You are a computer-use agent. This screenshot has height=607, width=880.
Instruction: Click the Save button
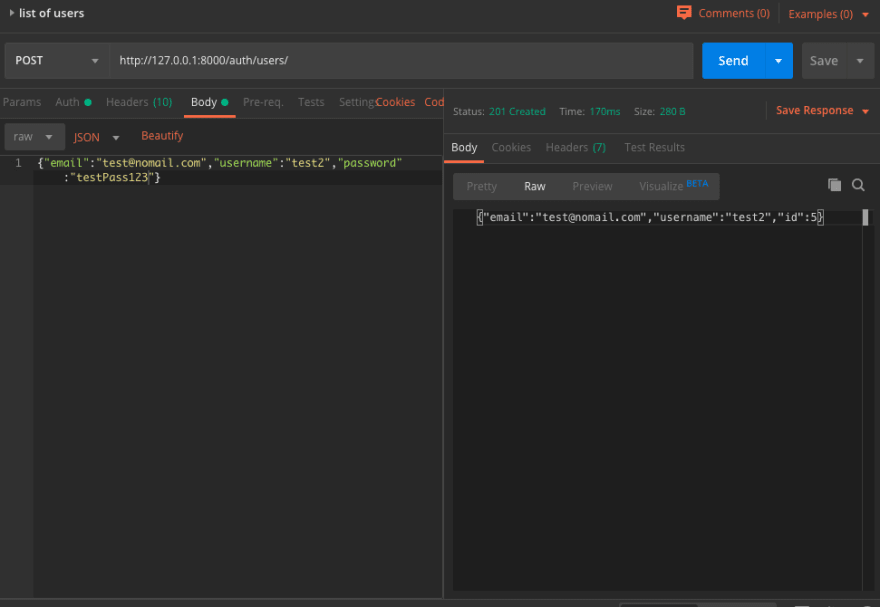coord(824,61)
